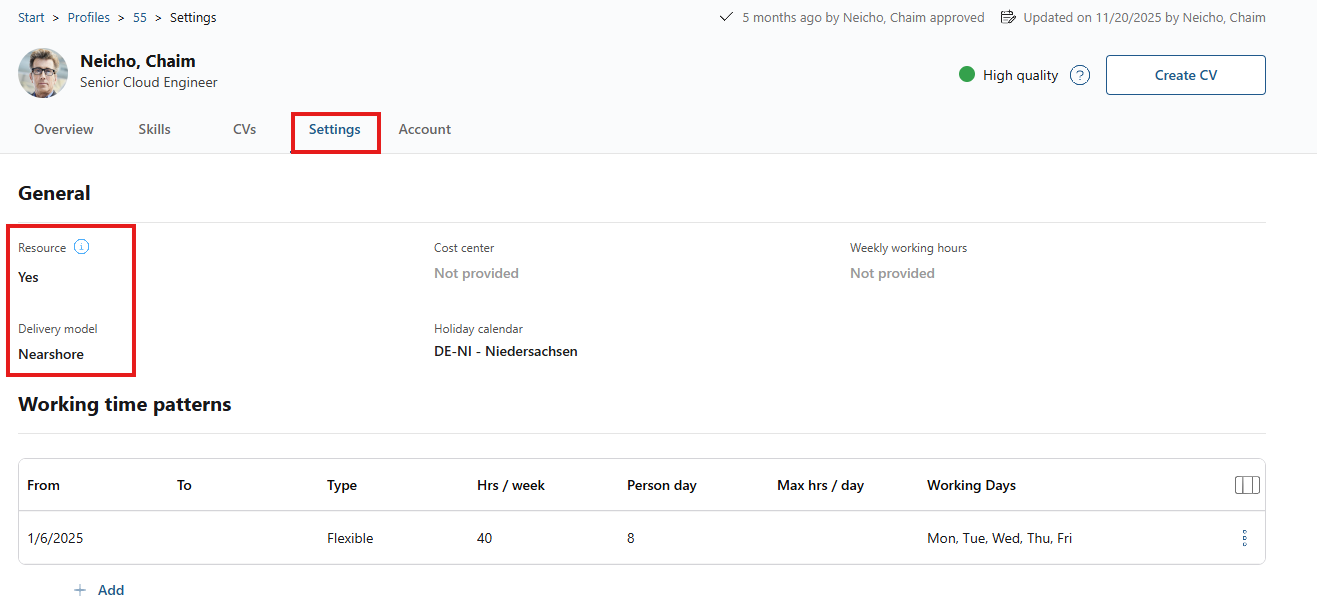
Task: Click the Working time patterns heading
Action: [x=125, y=404]
